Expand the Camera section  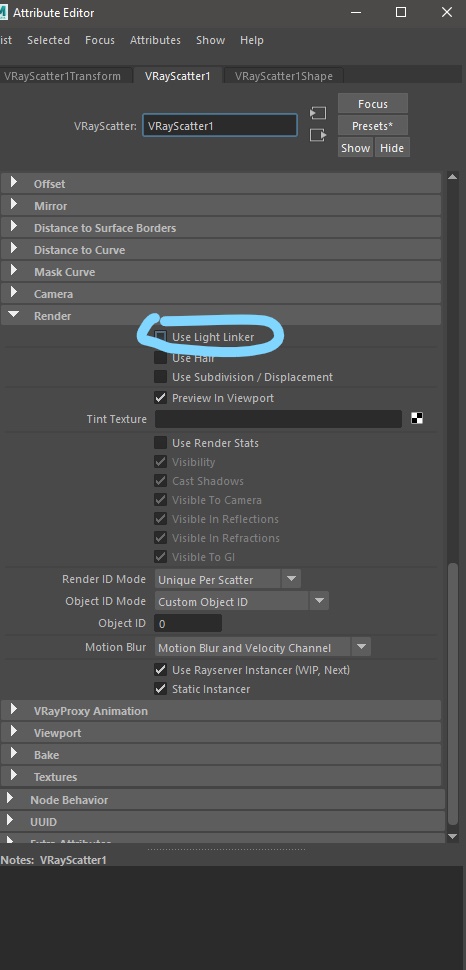click(x=221, y=294)
